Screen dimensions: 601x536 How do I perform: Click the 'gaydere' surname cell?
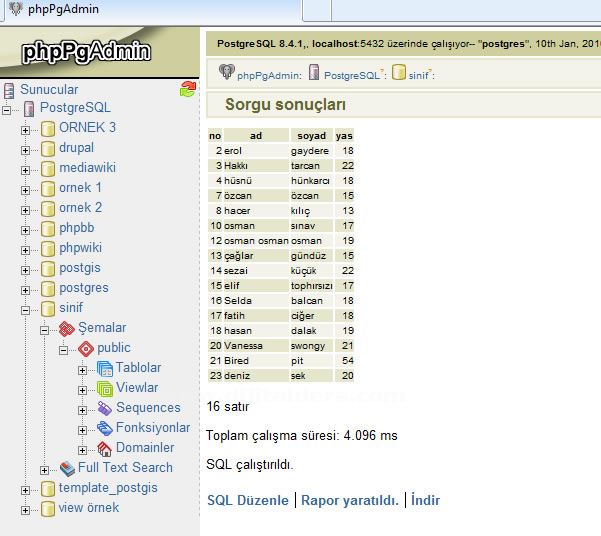point(310,151)
